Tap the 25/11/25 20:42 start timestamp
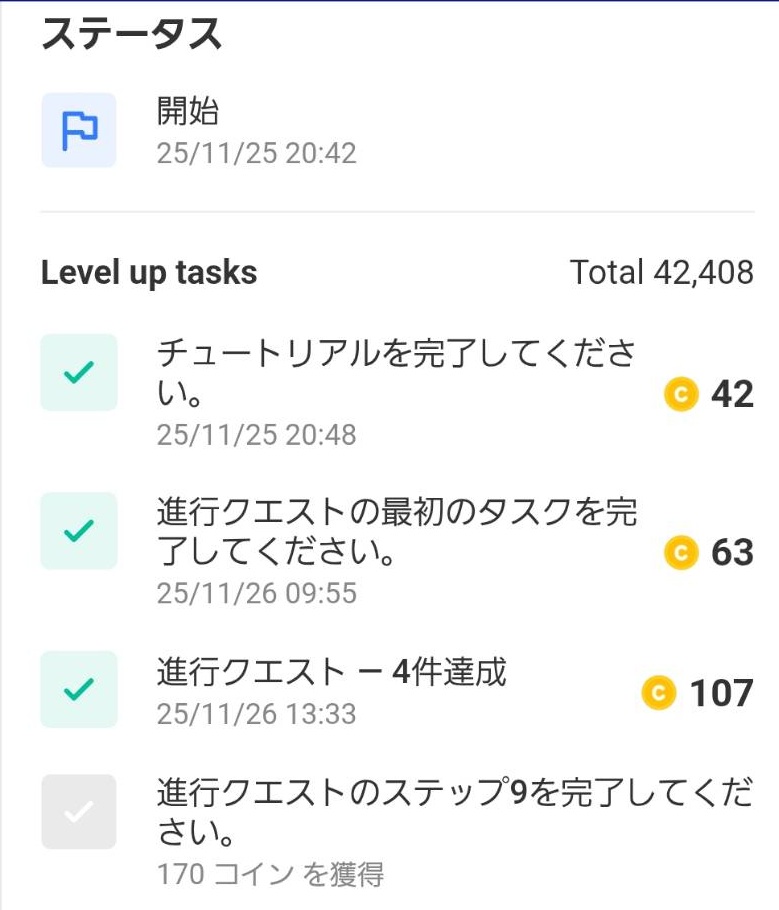The width and height of the screenshot is (779, 910). coord(256,153)
